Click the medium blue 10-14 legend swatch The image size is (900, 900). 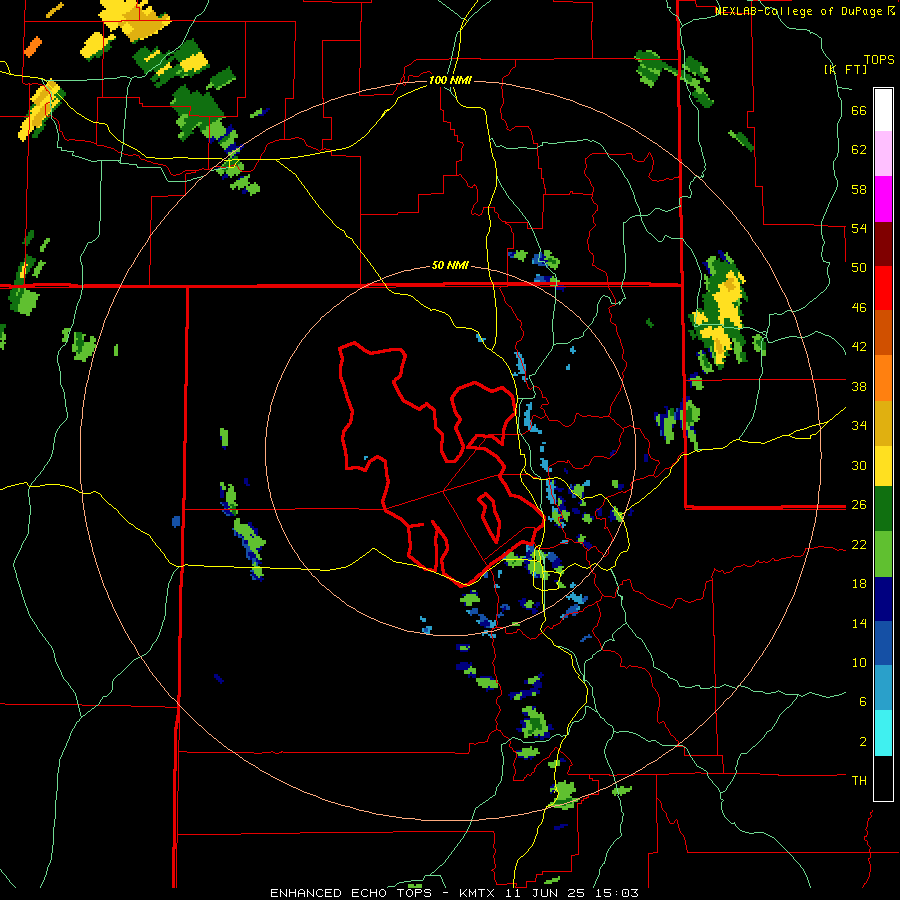click(x=883, y=643)
